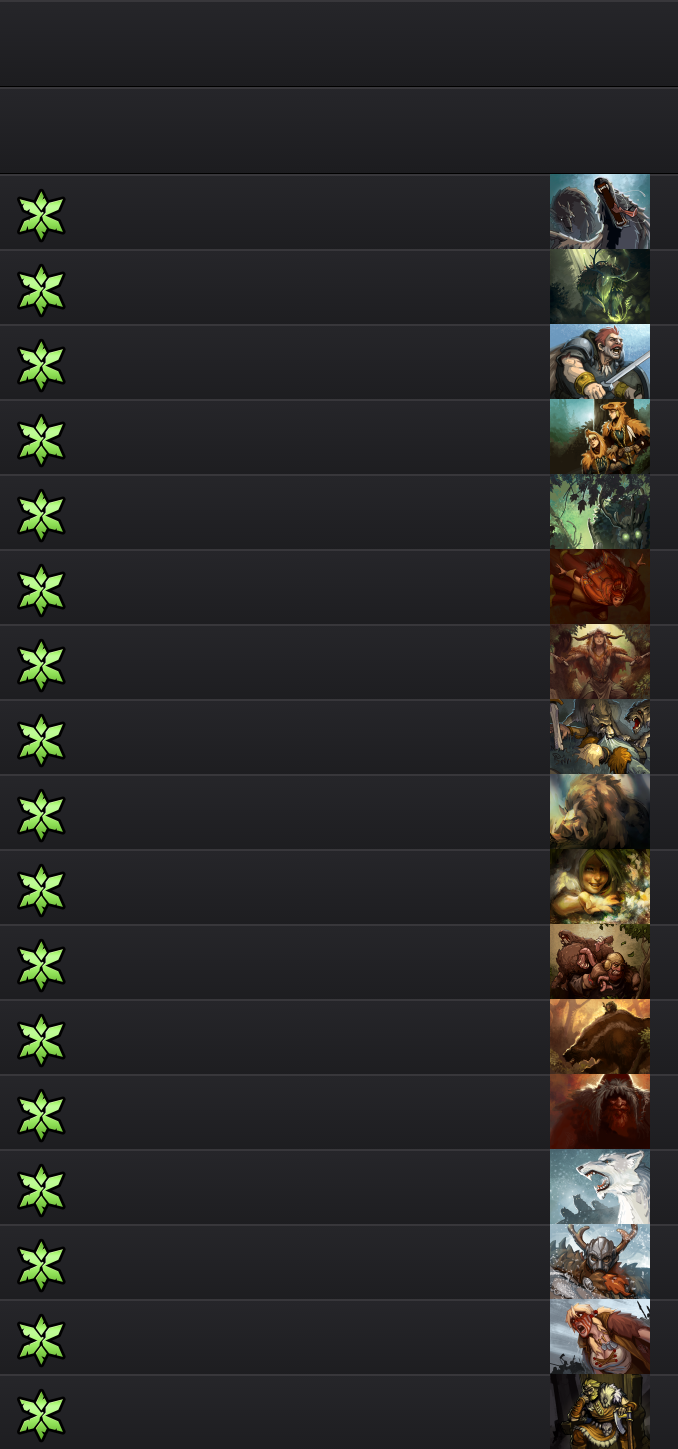Select the screaming blood-painted berserker thumbnail

[600, 1337]
